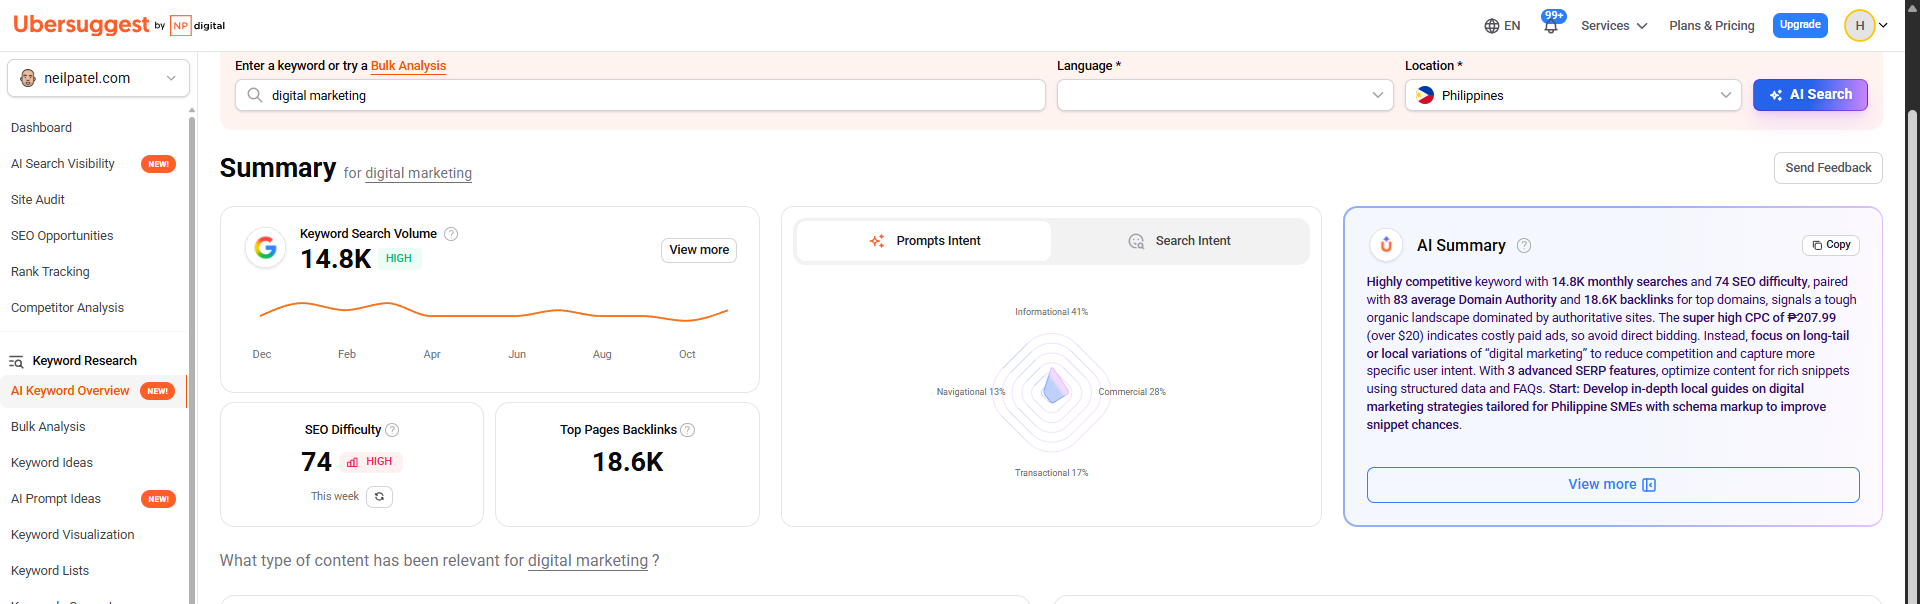Copy the AI Summary text

(x=1831, y=245)
